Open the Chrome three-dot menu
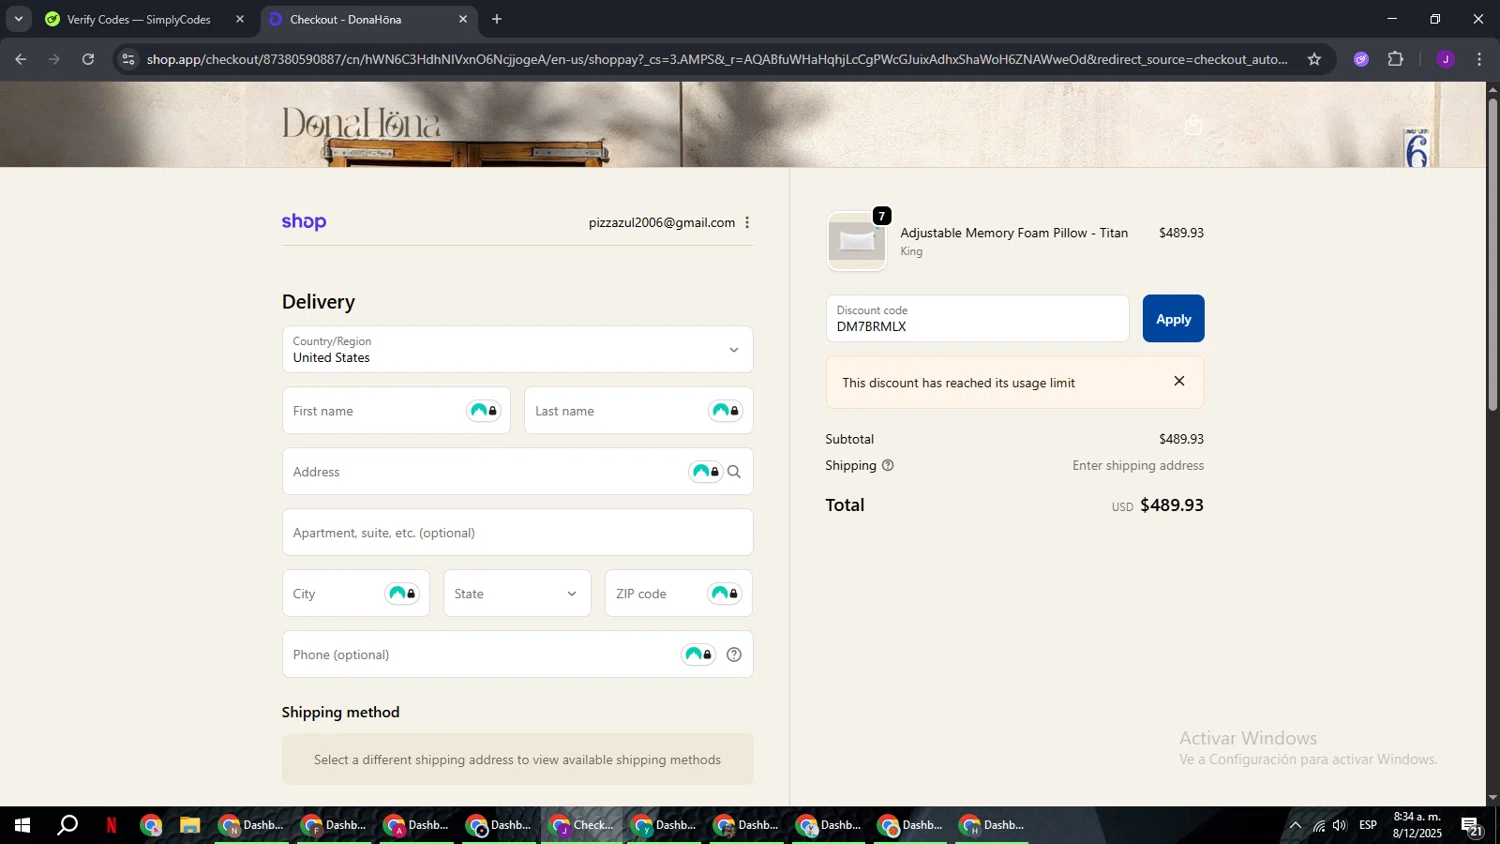The image size is (1500, 844). pos(1479,59)
